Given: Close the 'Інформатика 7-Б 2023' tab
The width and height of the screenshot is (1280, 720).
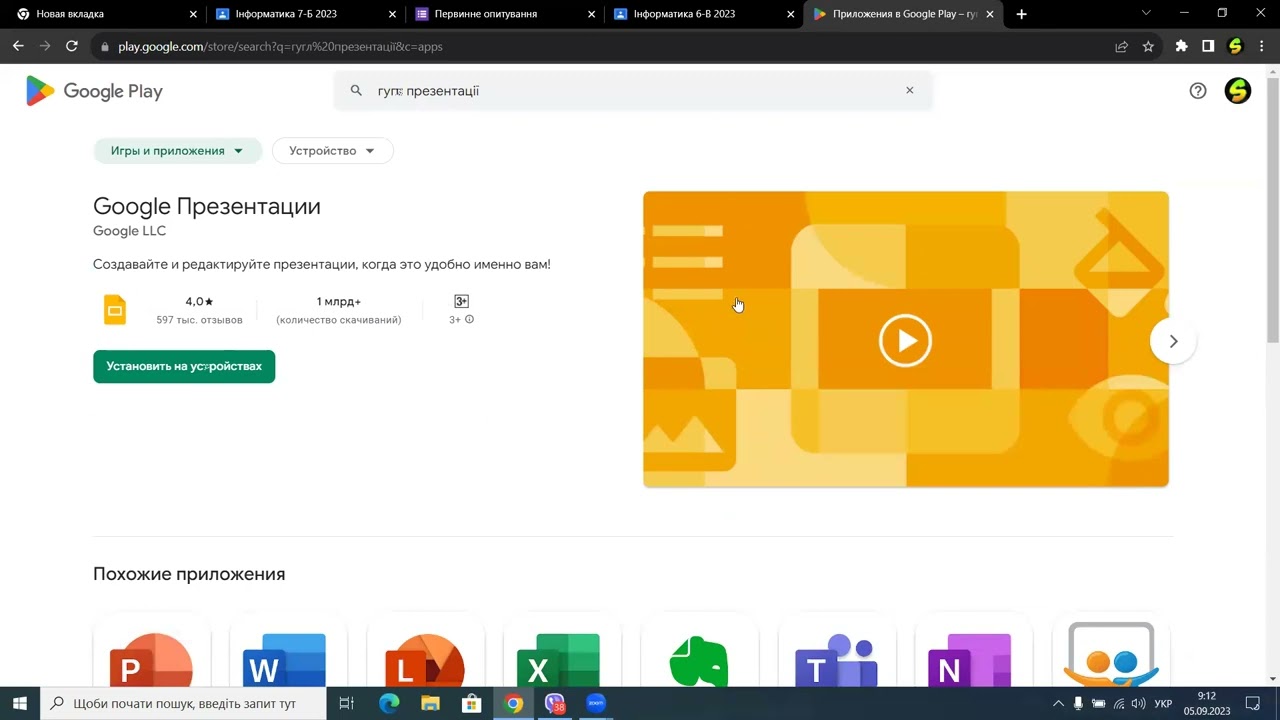Looking at the screenshot, I should pyautogui.click(x=393, y=14).
